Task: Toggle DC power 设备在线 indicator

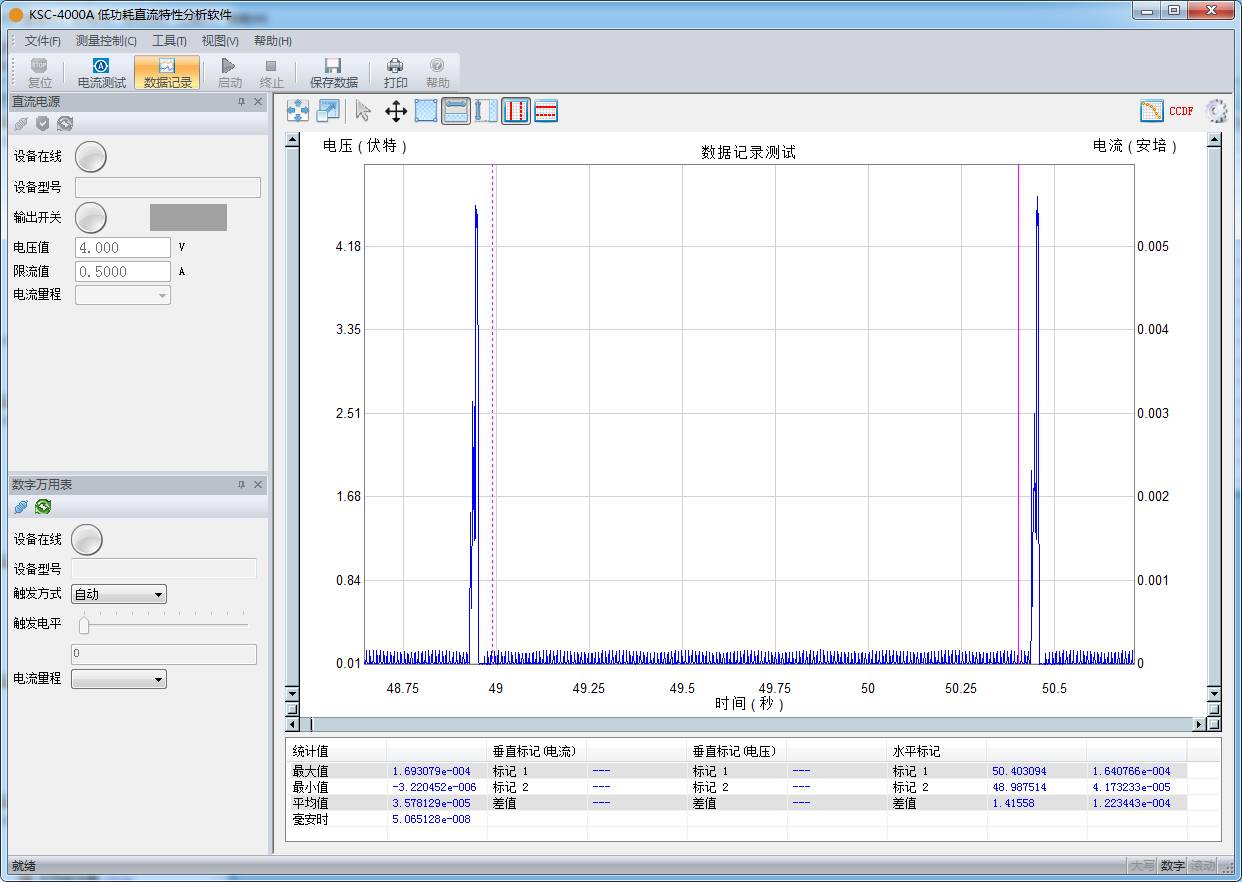Action: [91, 157]
